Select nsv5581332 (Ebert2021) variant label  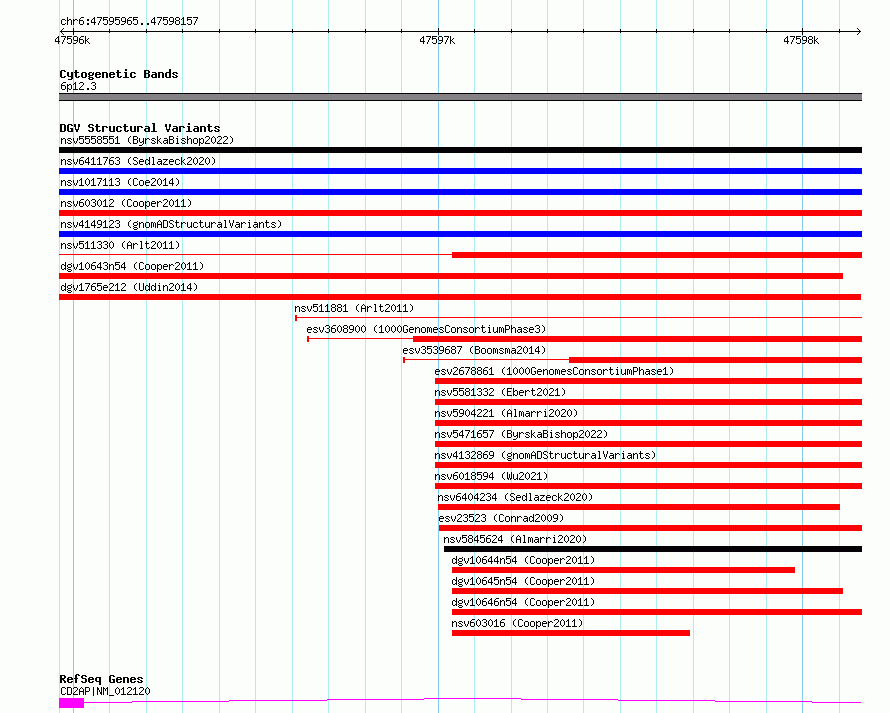(x=500, y=392)
